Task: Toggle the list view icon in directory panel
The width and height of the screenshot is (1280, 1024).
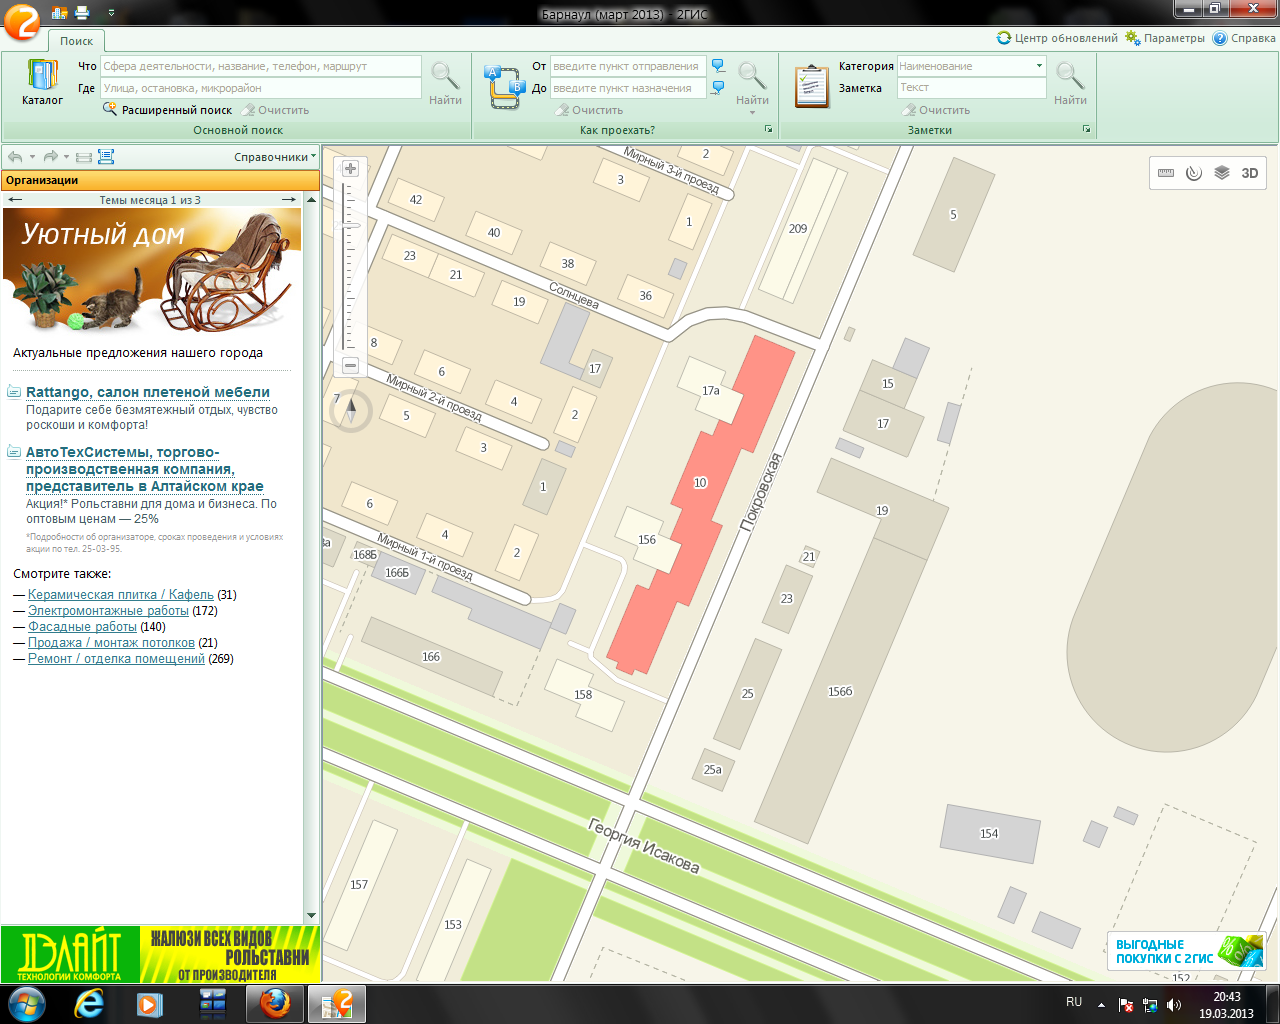Action: [84, 157]
